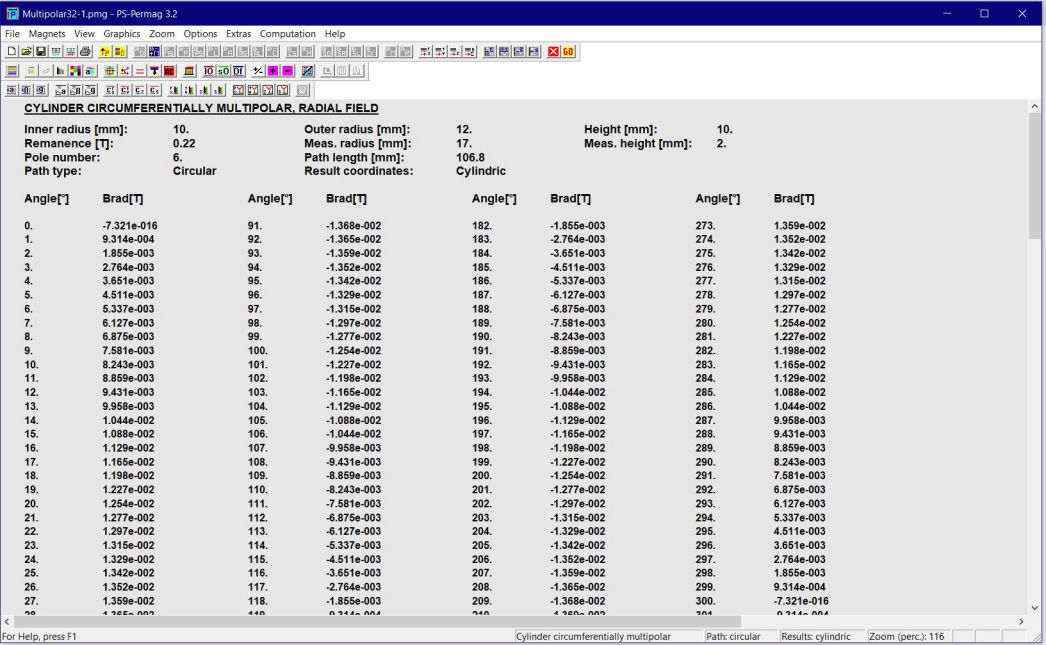This screenshot has width=1046, height=645.
Task: Click the yellow up-arrow P icon
Action: click(x=105, y=51)
